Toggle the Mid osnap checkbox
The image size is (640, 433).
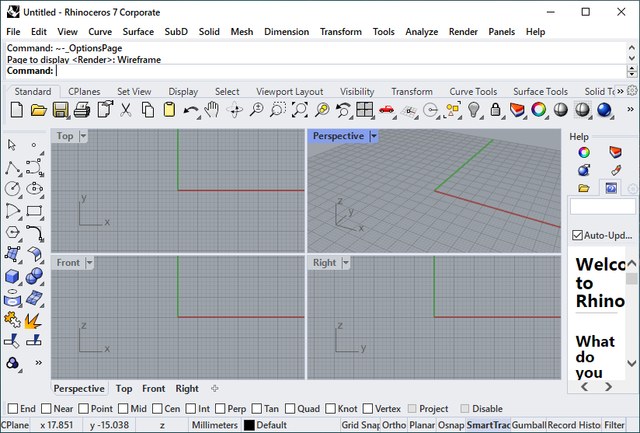(x=124, y=409)
